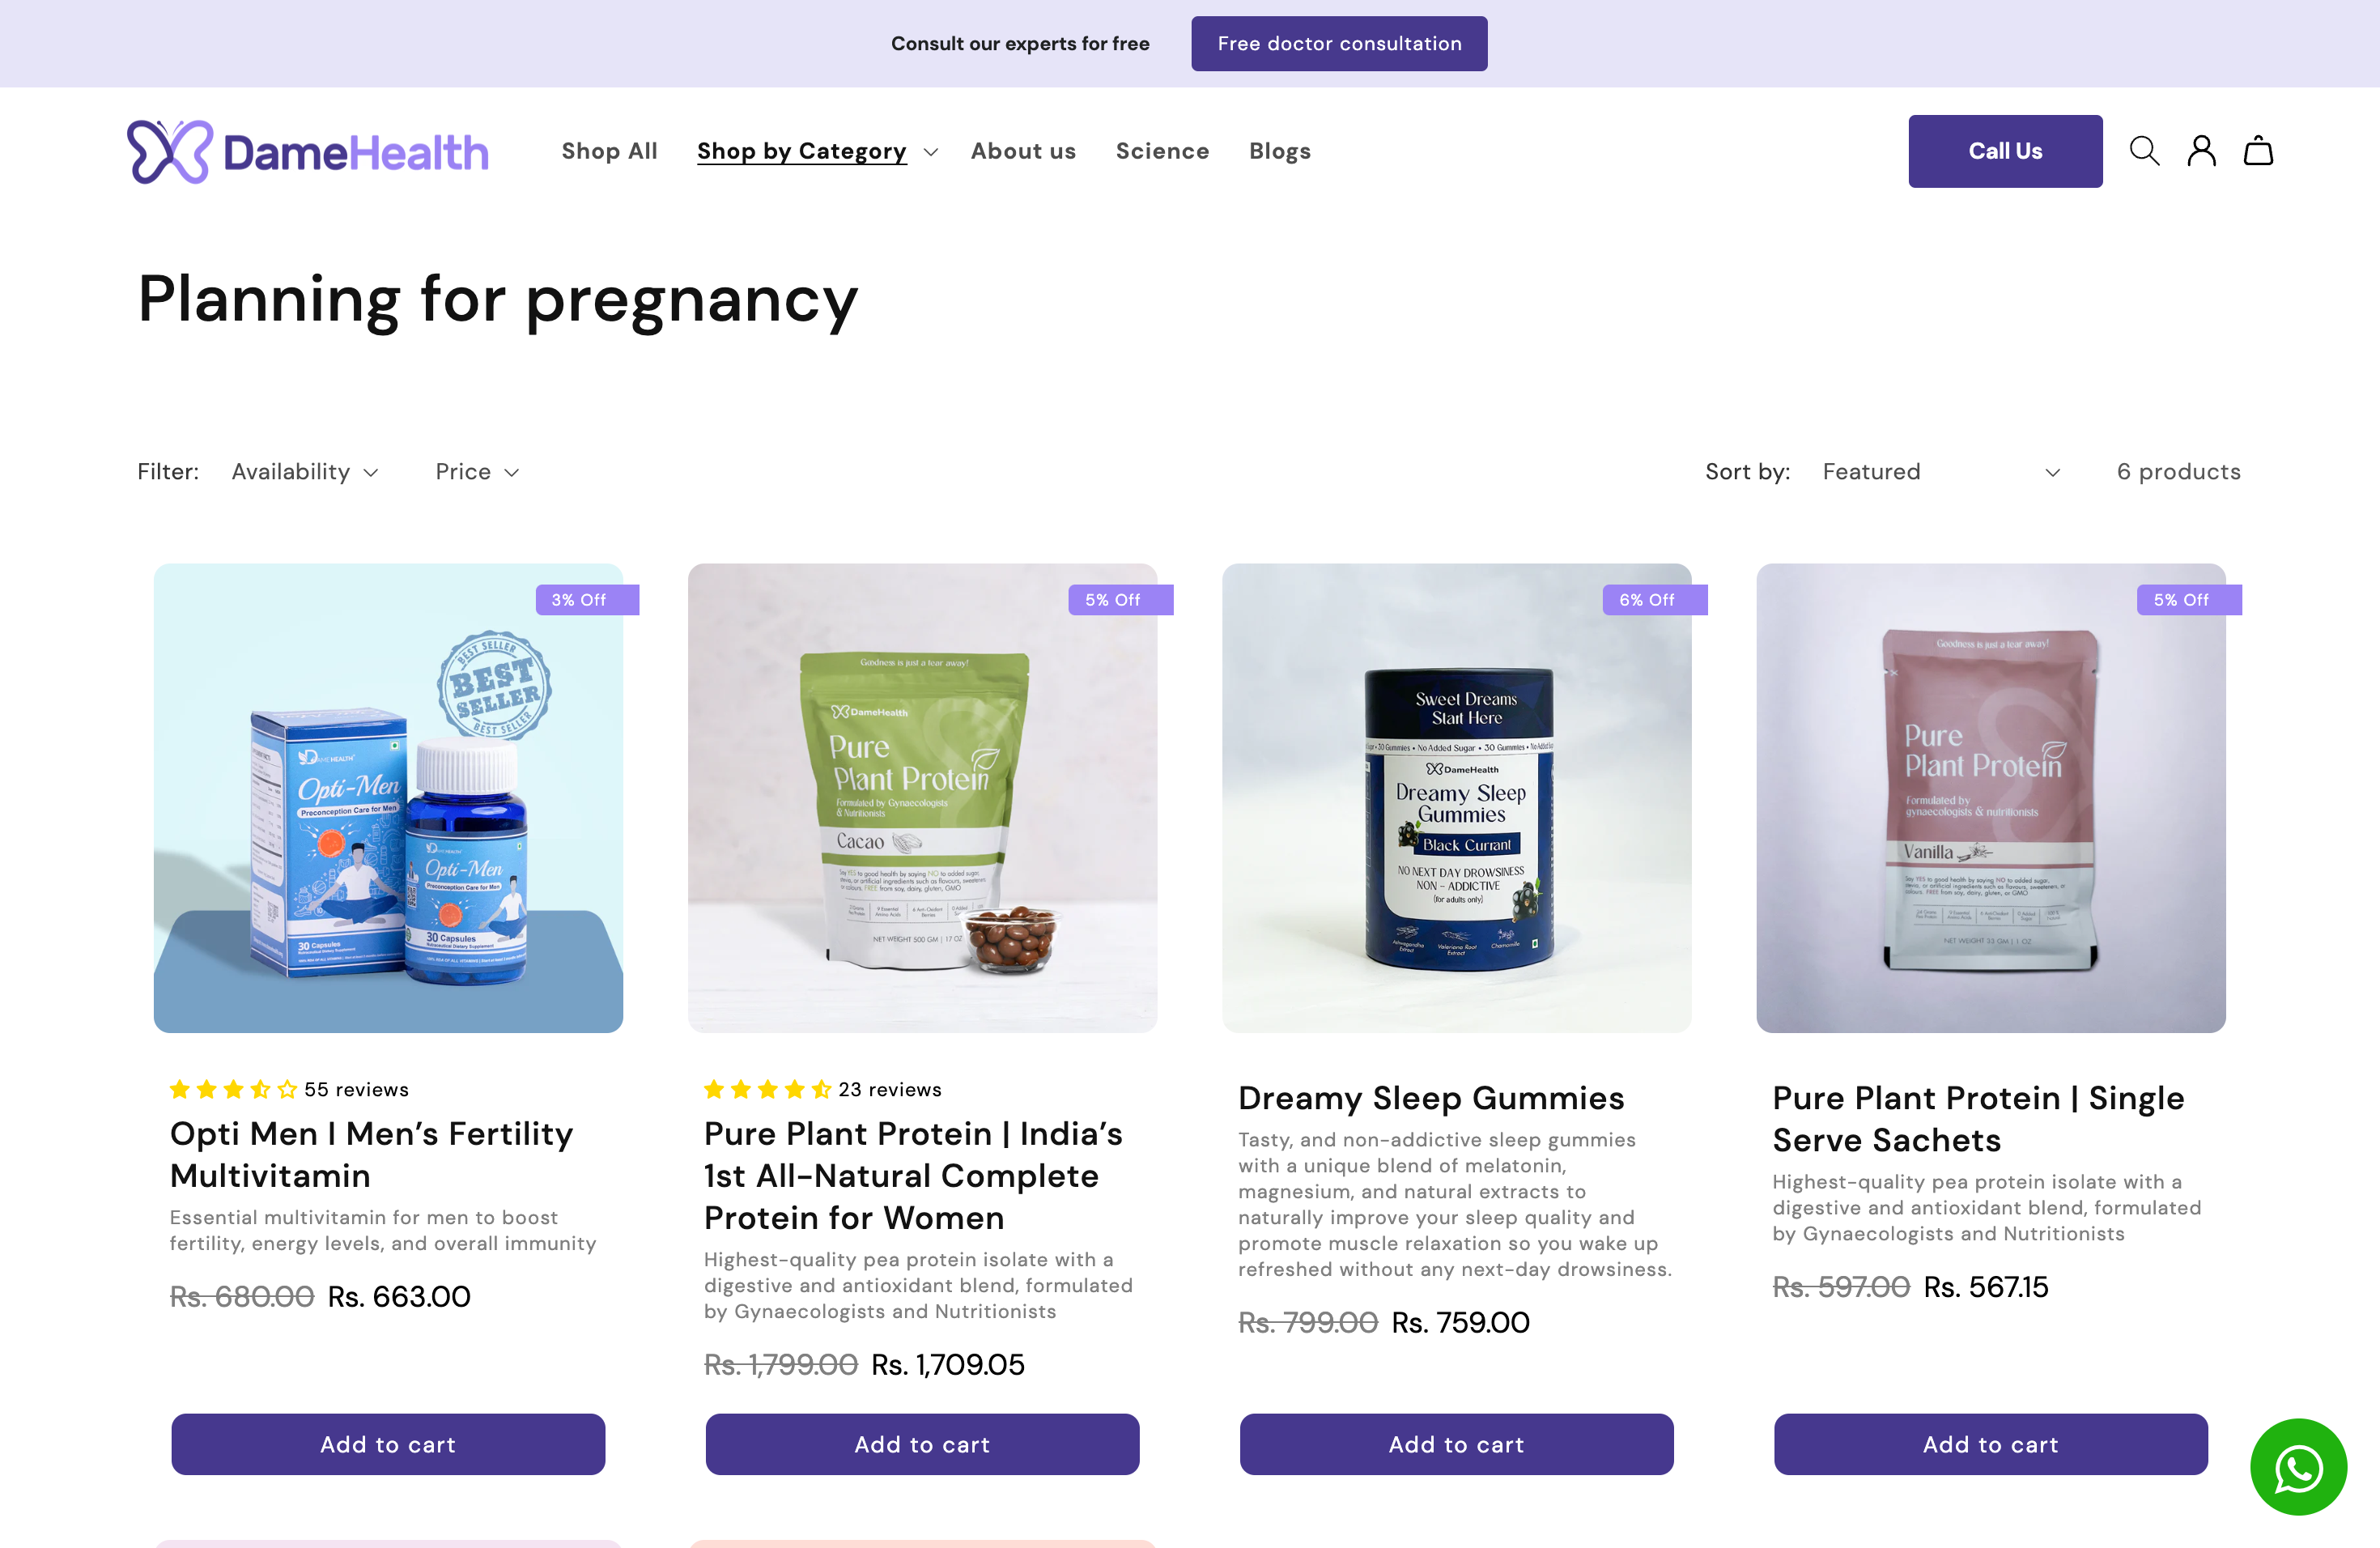Viewport: 2380px width, 1548px height.
Task: Go to home via DameHealth logo
Action: pos(308,152)
